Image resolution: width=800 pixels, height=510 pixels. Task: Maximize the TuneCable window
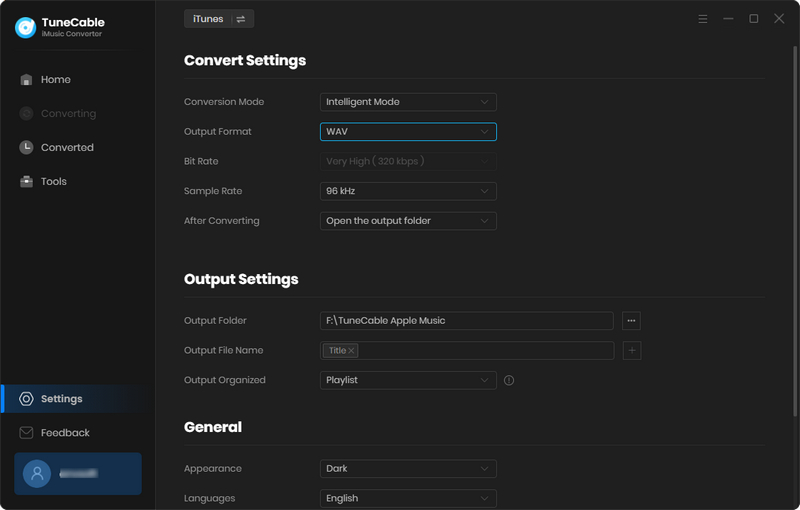(754, 19)
